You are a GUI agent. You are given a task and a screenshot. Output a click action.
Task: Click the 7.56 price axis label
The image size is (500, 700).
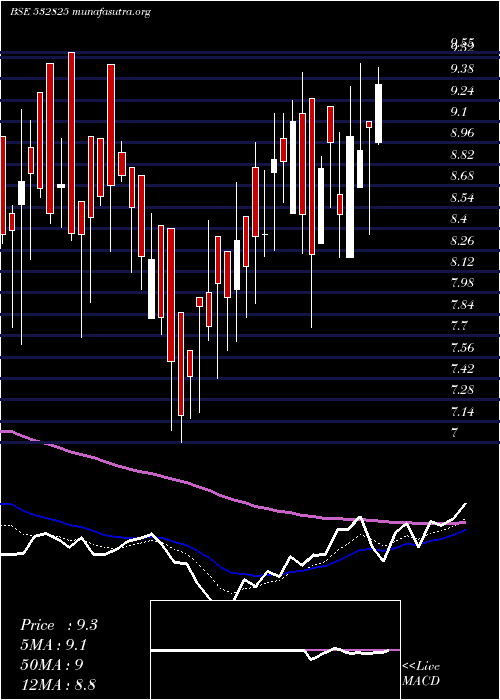click(462, 347)
